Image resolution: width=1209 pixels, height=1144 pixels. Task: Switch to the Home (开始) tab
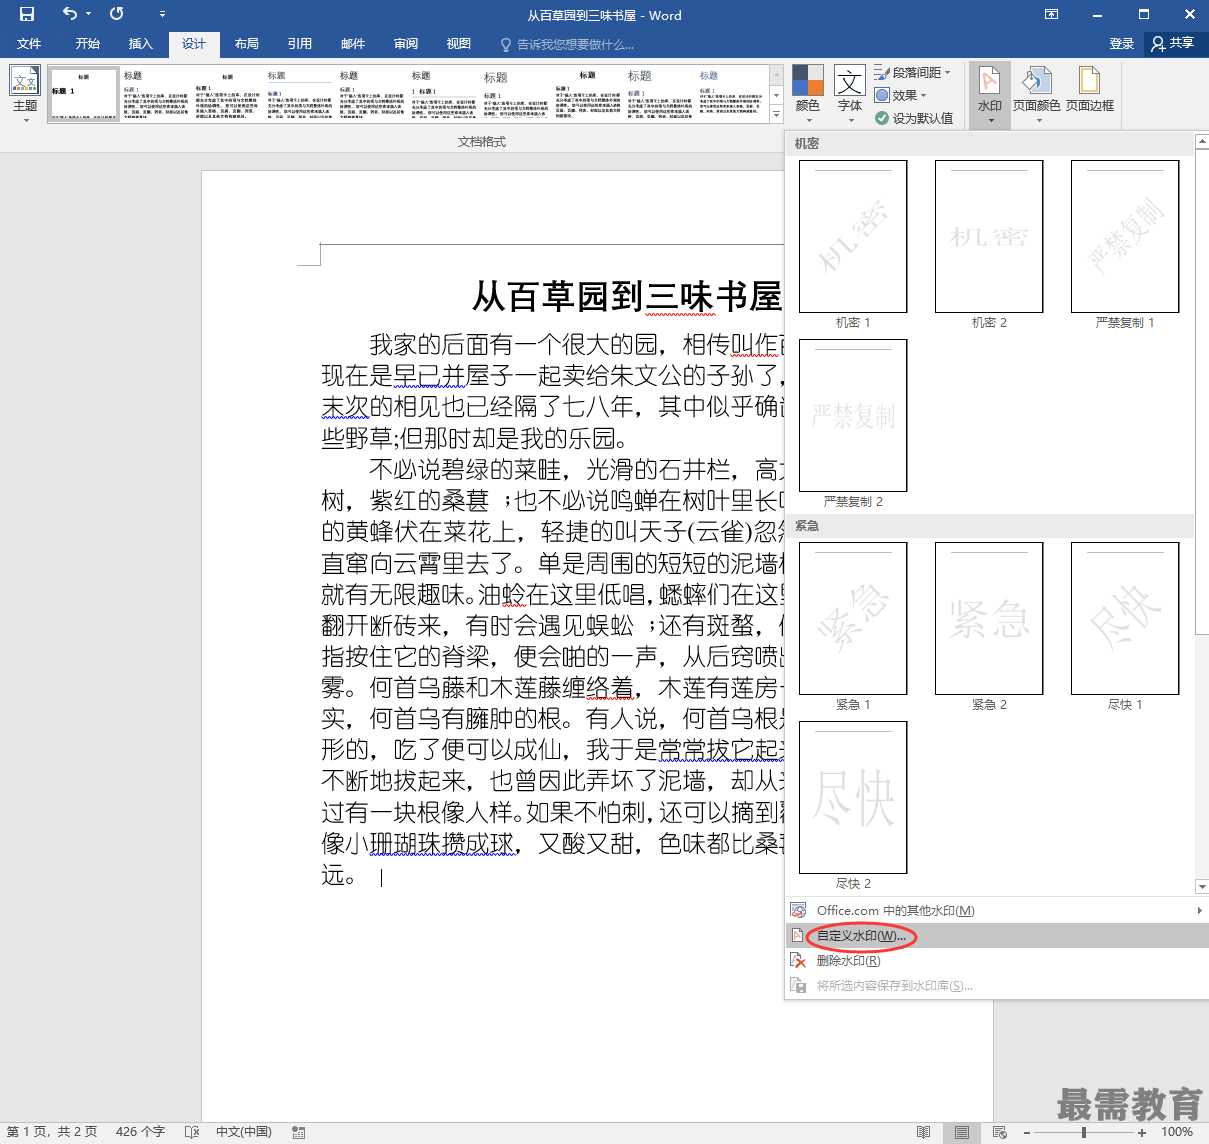tap(88, 43)
